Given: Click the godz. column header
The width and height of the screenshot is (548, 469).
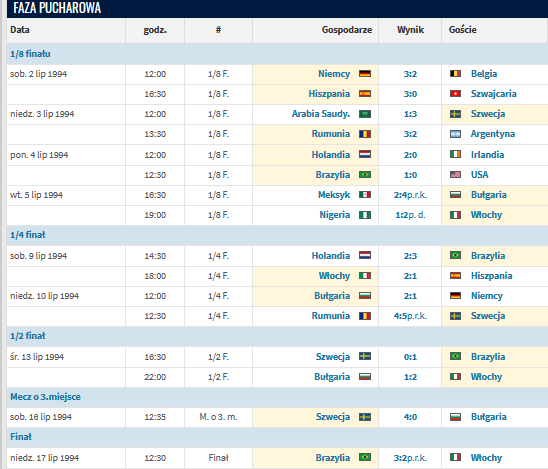Looking at the screenshot, I should (x=155, y=30).
